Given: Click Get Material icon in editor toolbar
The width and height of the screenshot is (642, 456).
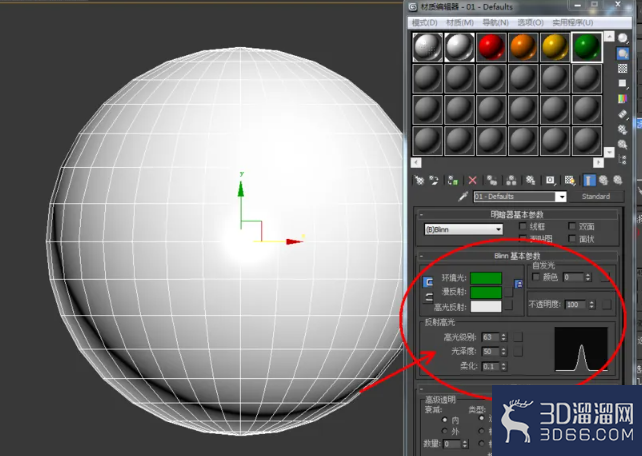Looking at the screenshot, I should pyautogui.click(x=419, y=180).
